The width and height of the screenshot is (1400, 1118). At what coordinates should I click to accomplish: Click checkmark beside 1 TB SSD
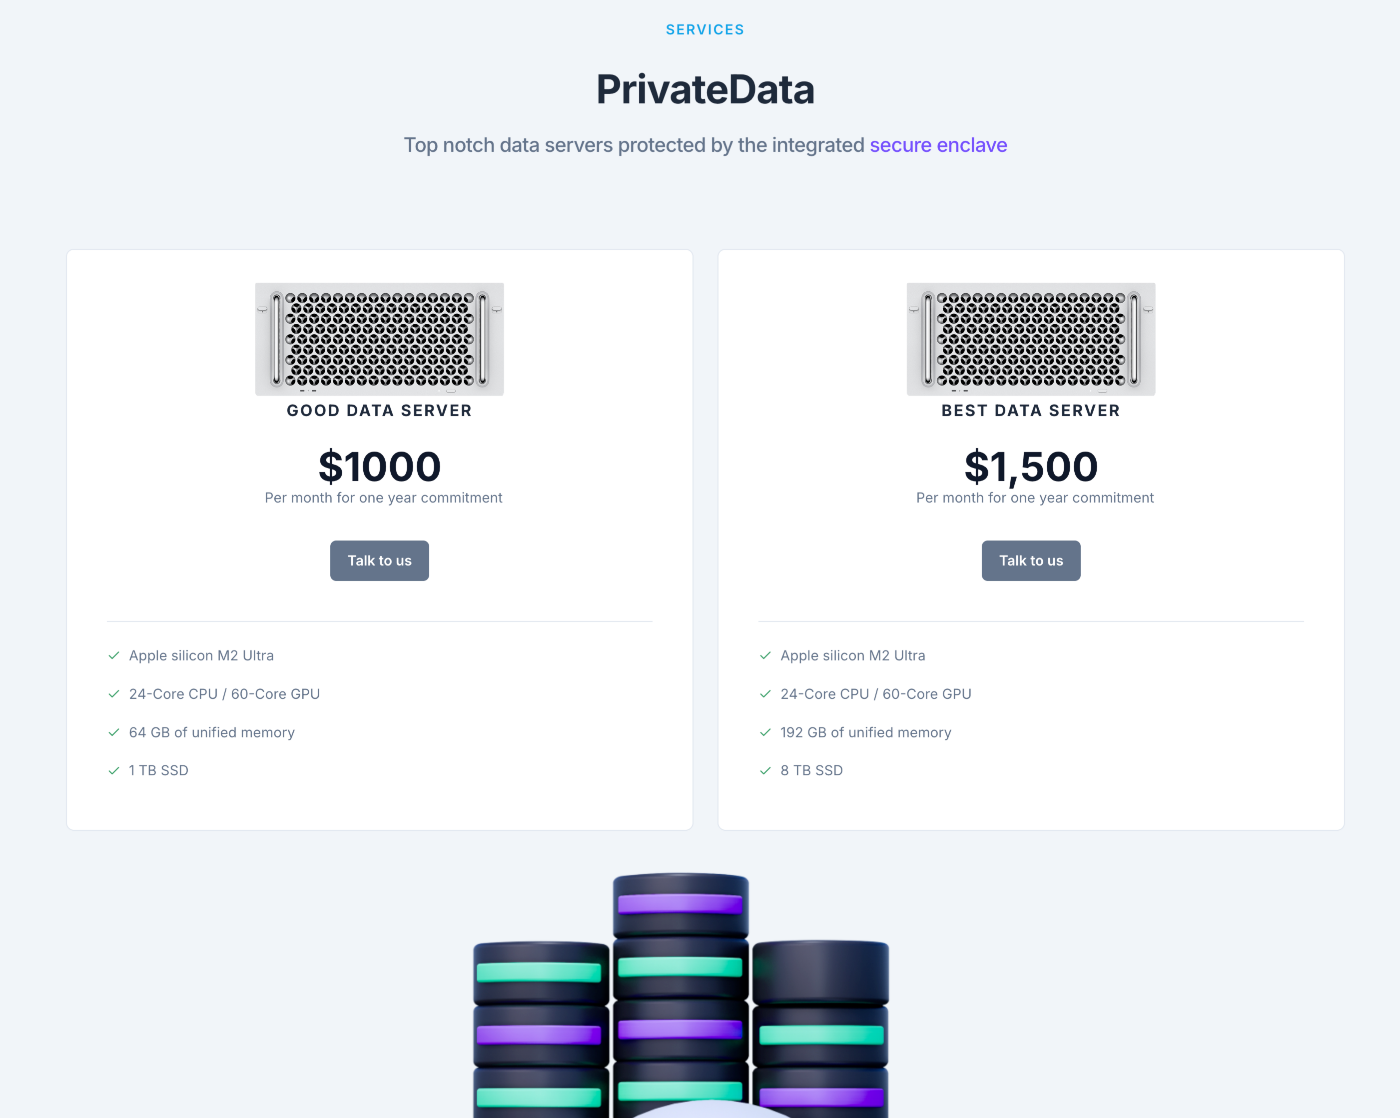pos(114,770)
